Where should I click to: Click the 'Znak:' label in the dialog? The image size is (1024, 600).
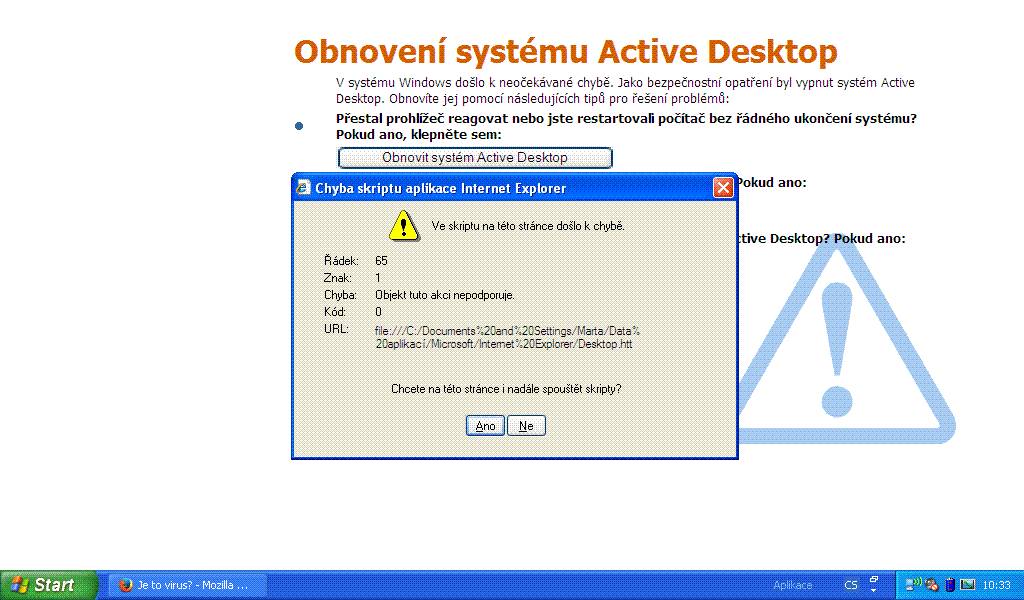(338, 278)
